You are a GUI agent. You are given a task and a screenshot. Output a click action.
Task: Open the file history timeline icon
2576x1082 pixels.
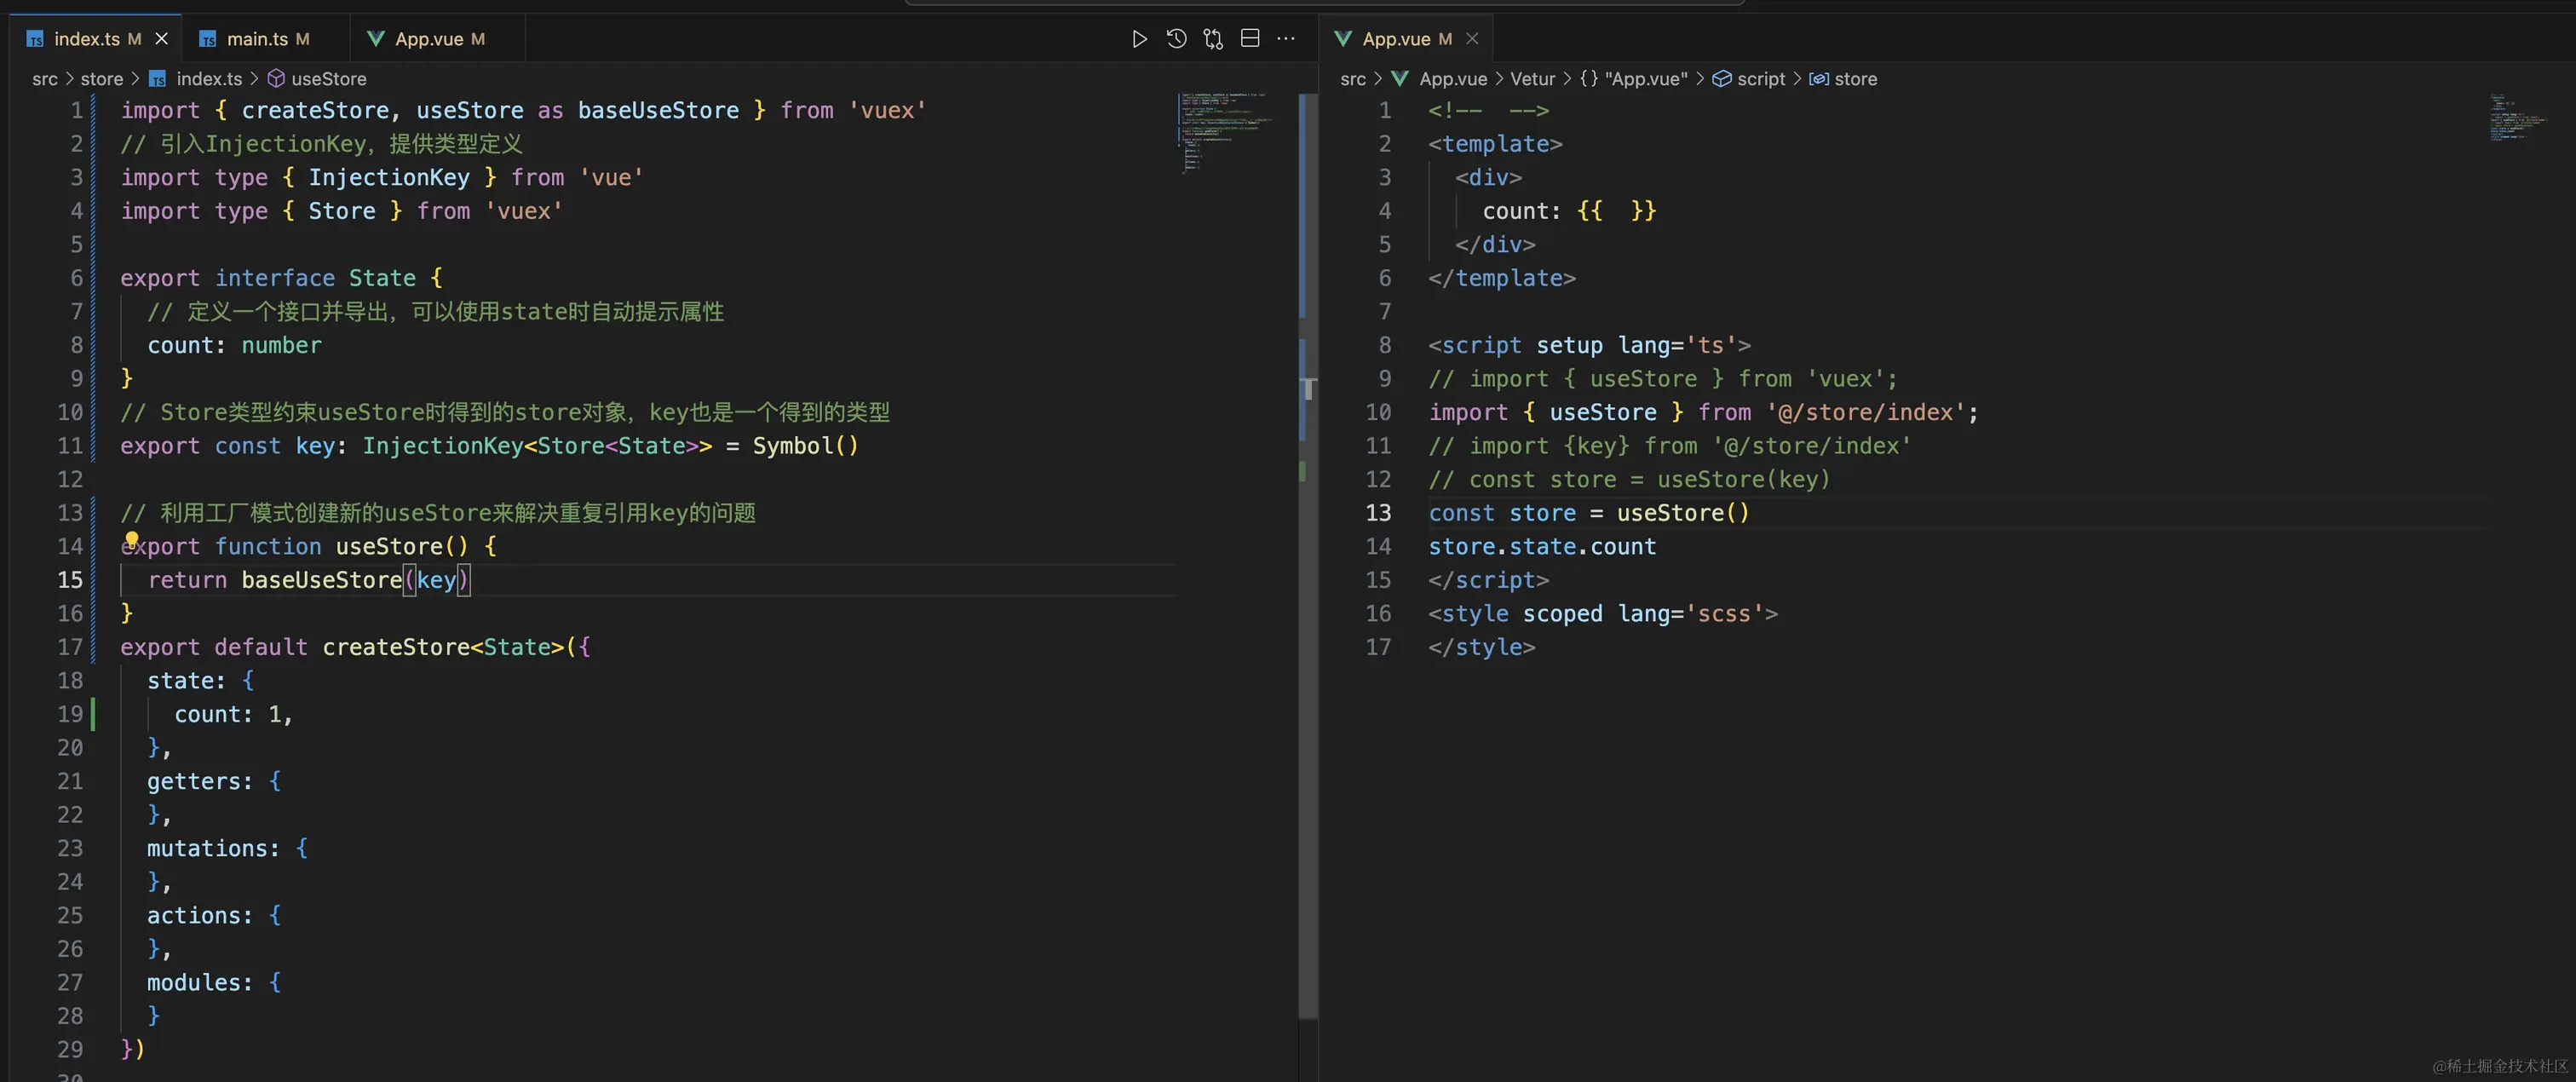pyautogui.click(x=1176, y=39)
